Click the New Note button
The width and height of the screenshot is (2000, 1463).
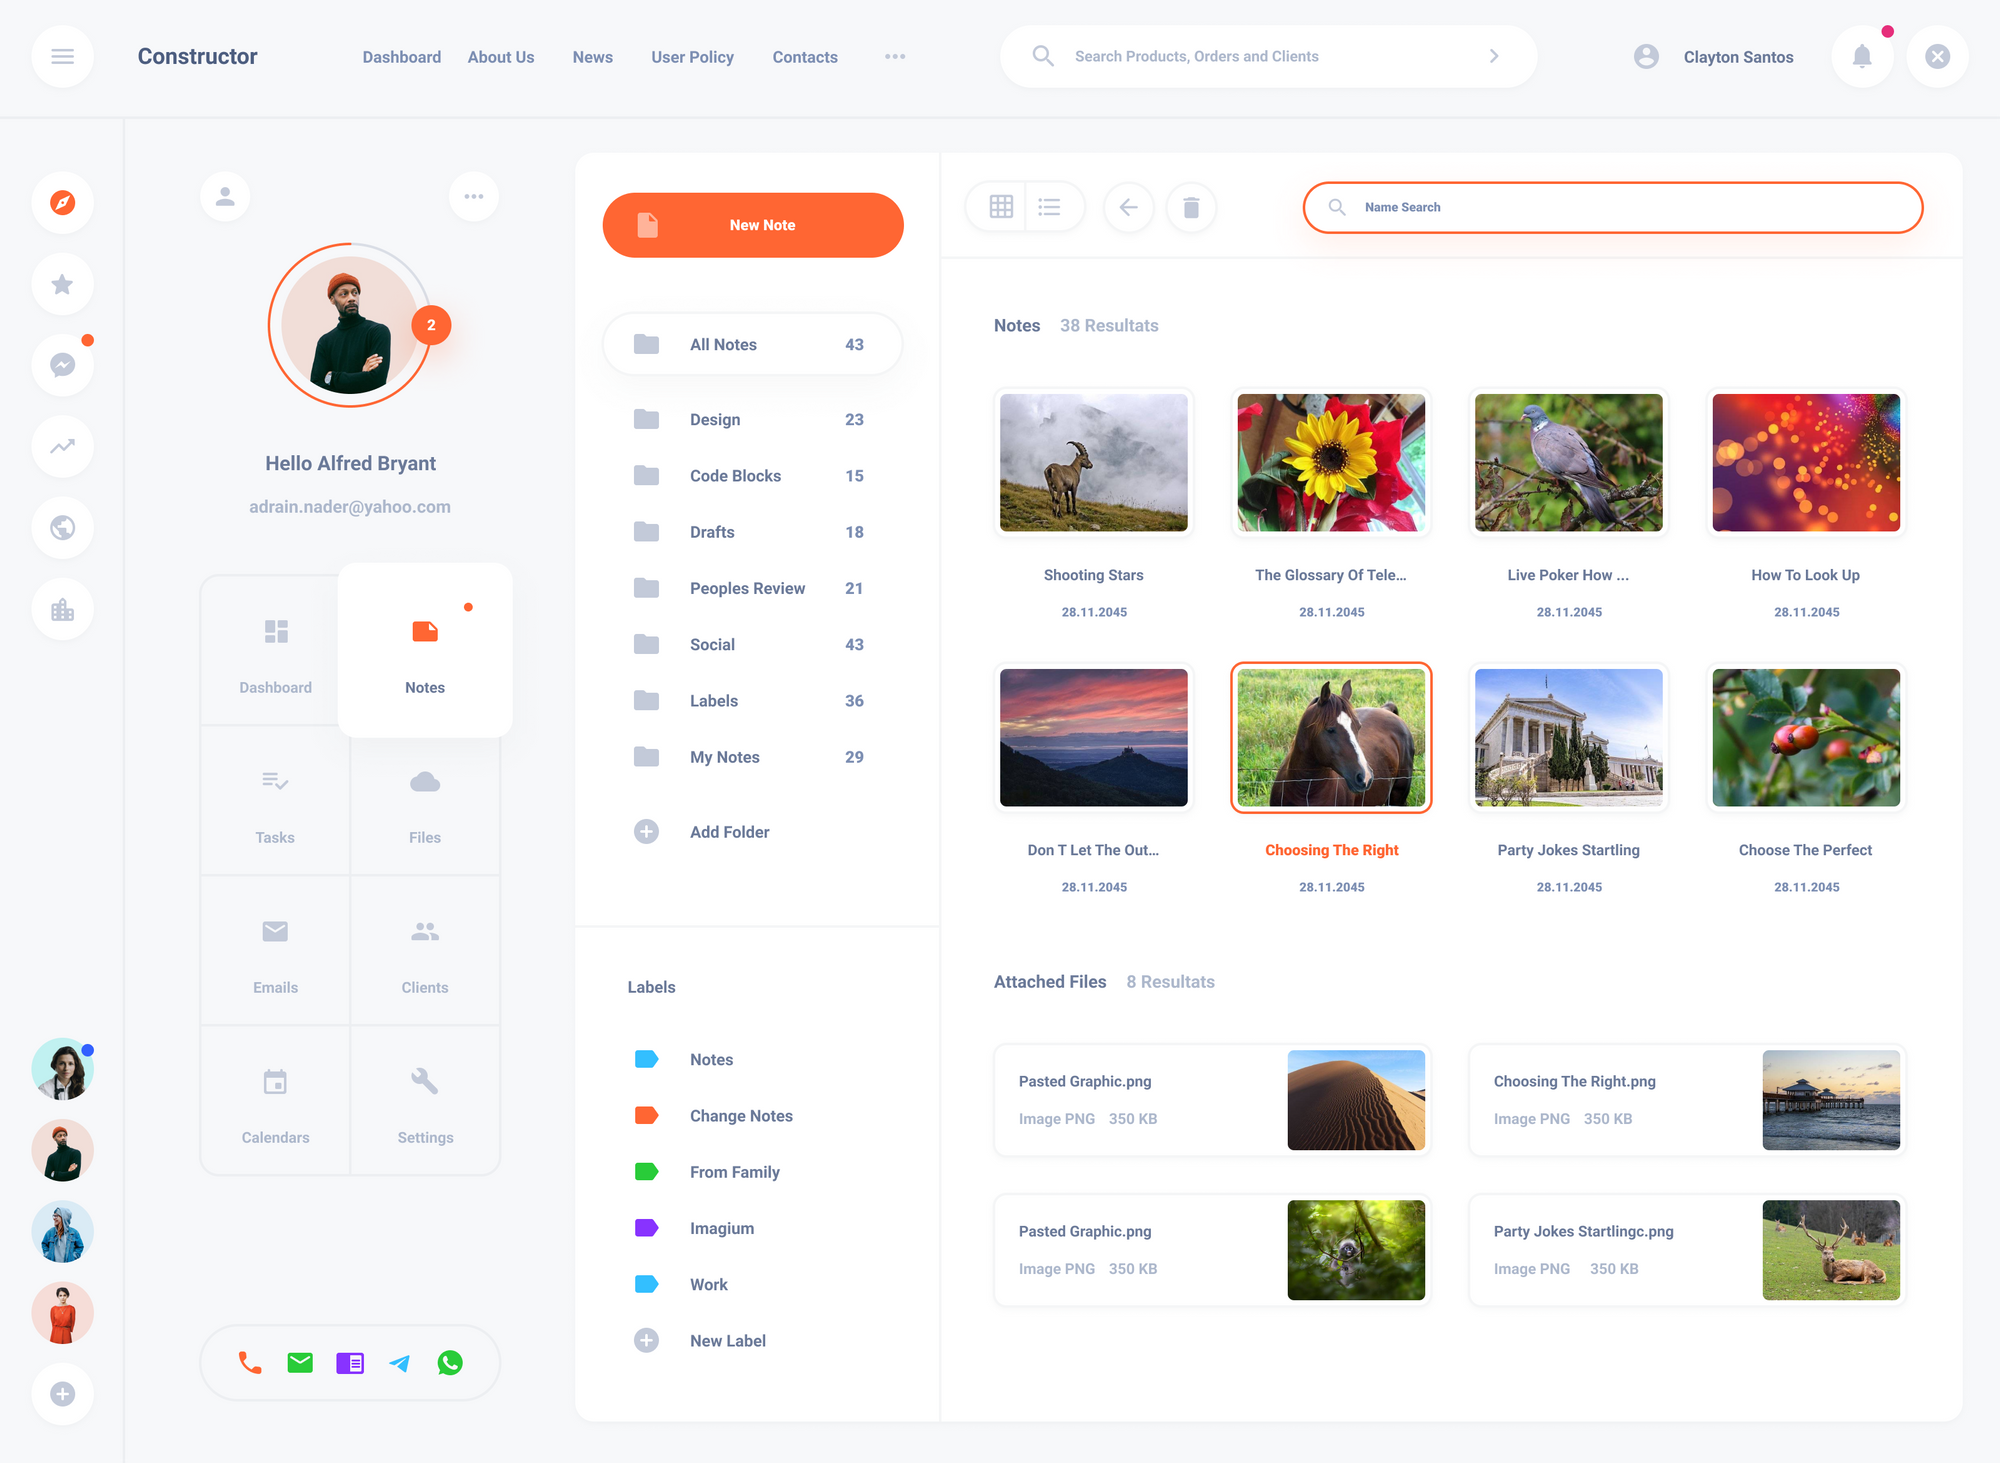tap(752, 225)
